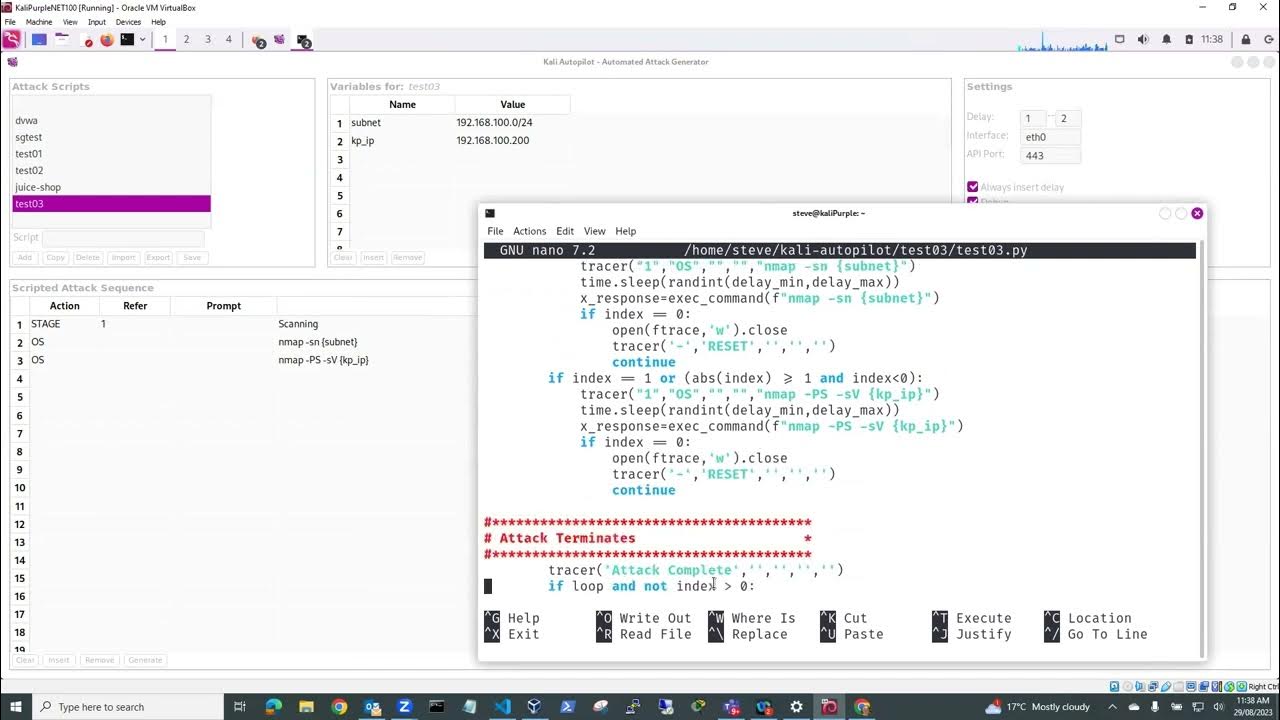Viewport: 1280px width, 720px height.
Task: Click the Windows taskbar search box
Action: 128,706
